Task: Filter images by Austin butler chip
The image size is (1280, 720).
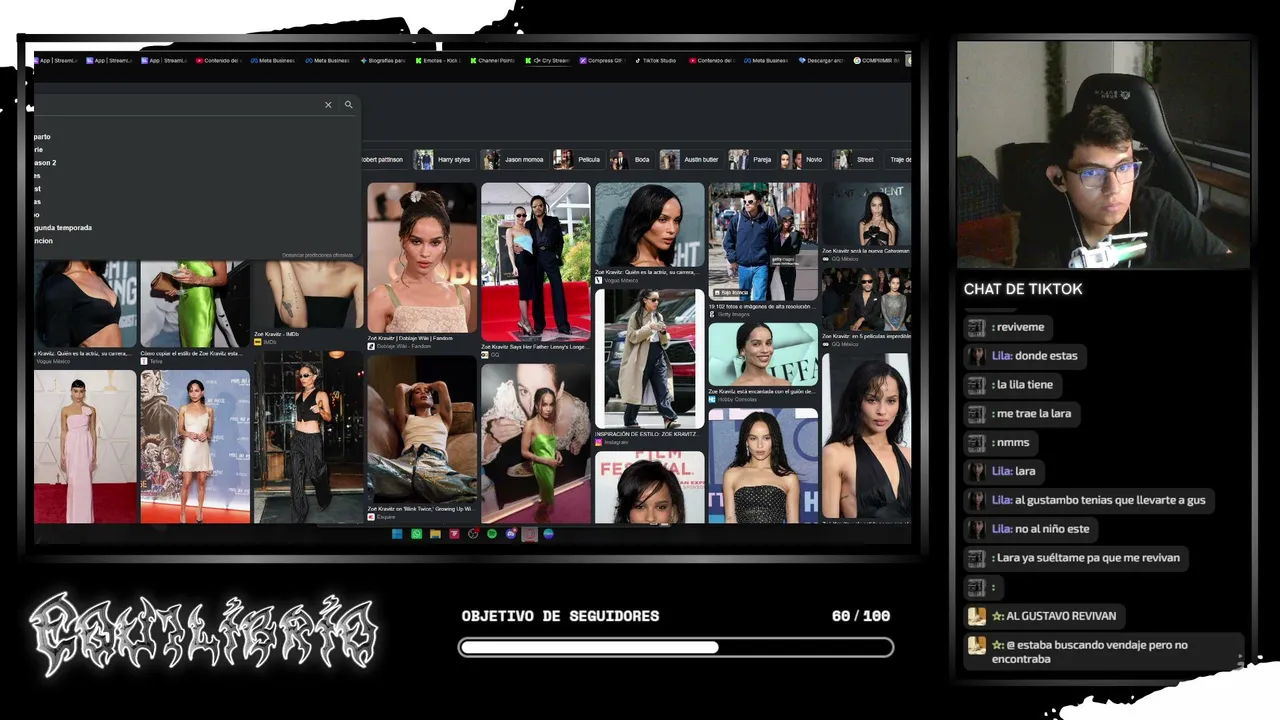Action: pos(690,160)
